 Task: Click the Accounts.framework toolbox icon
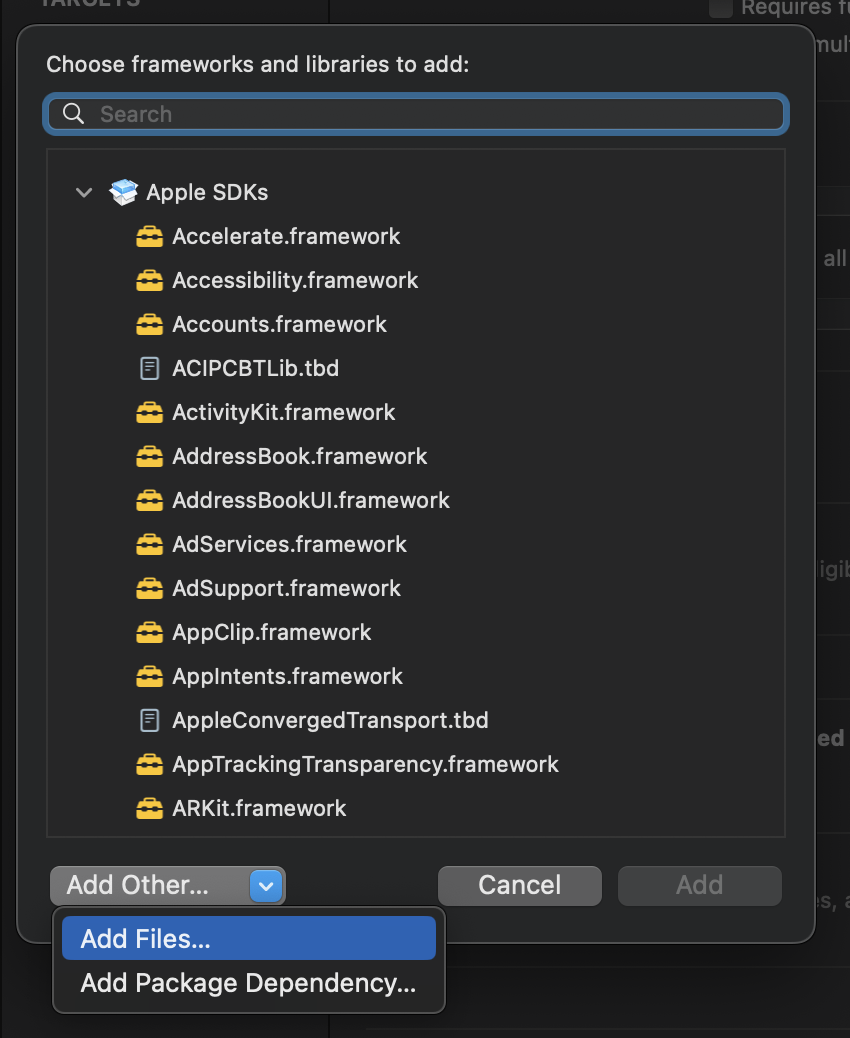click(150, 324)
